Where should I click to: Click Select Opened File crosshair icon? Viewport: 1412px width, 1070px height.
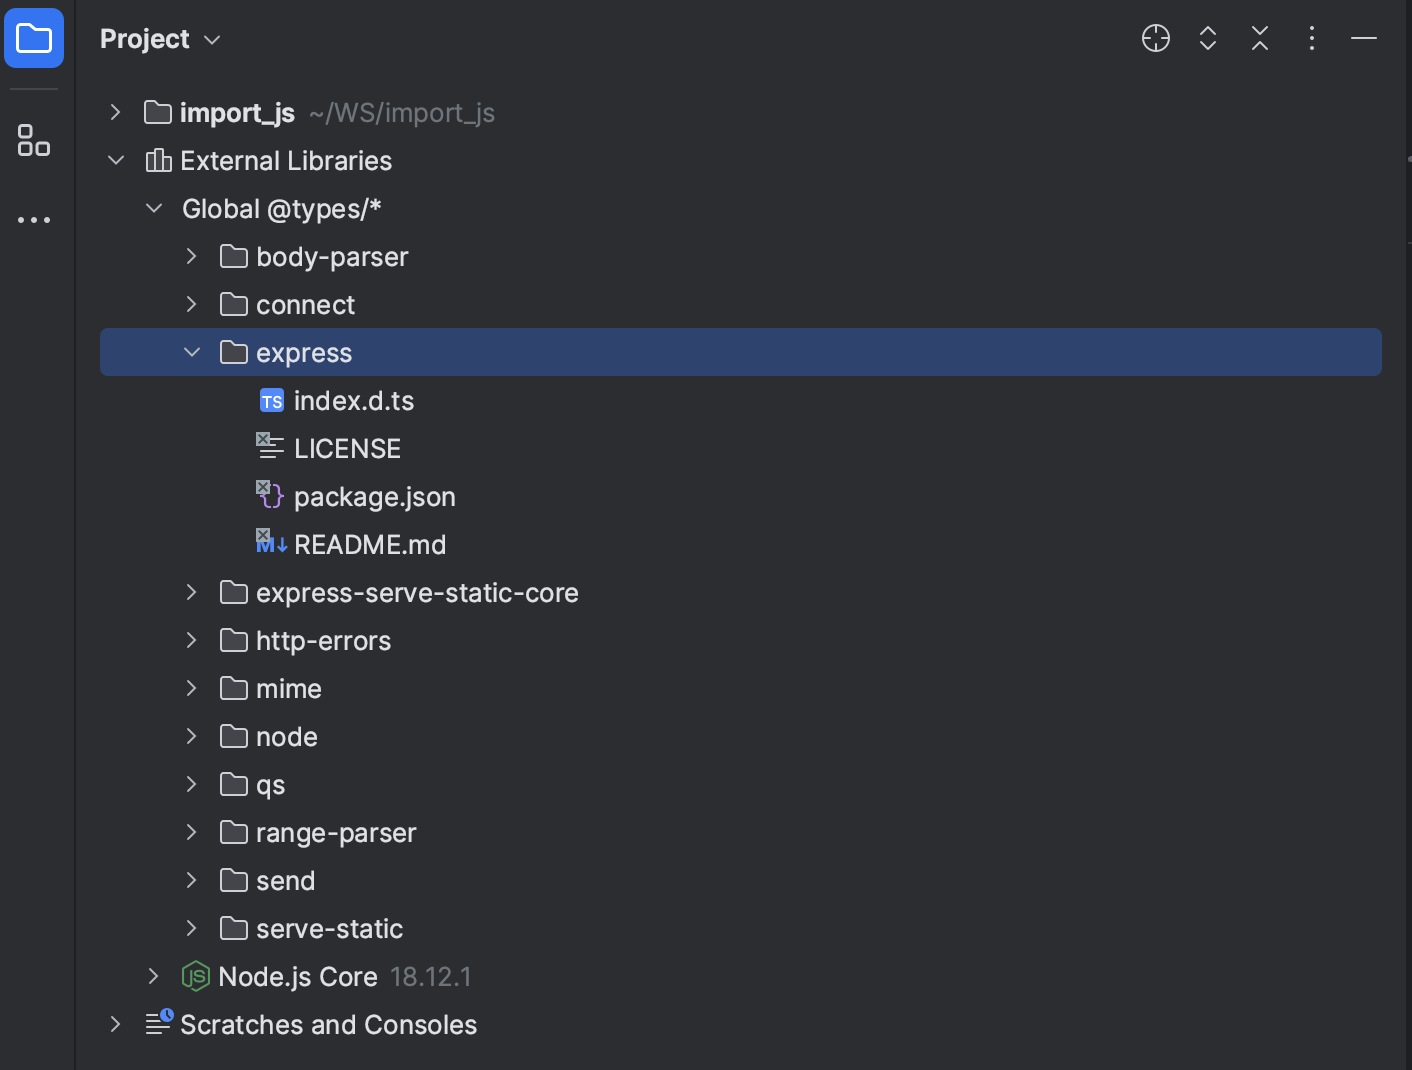pos(1155,38)
